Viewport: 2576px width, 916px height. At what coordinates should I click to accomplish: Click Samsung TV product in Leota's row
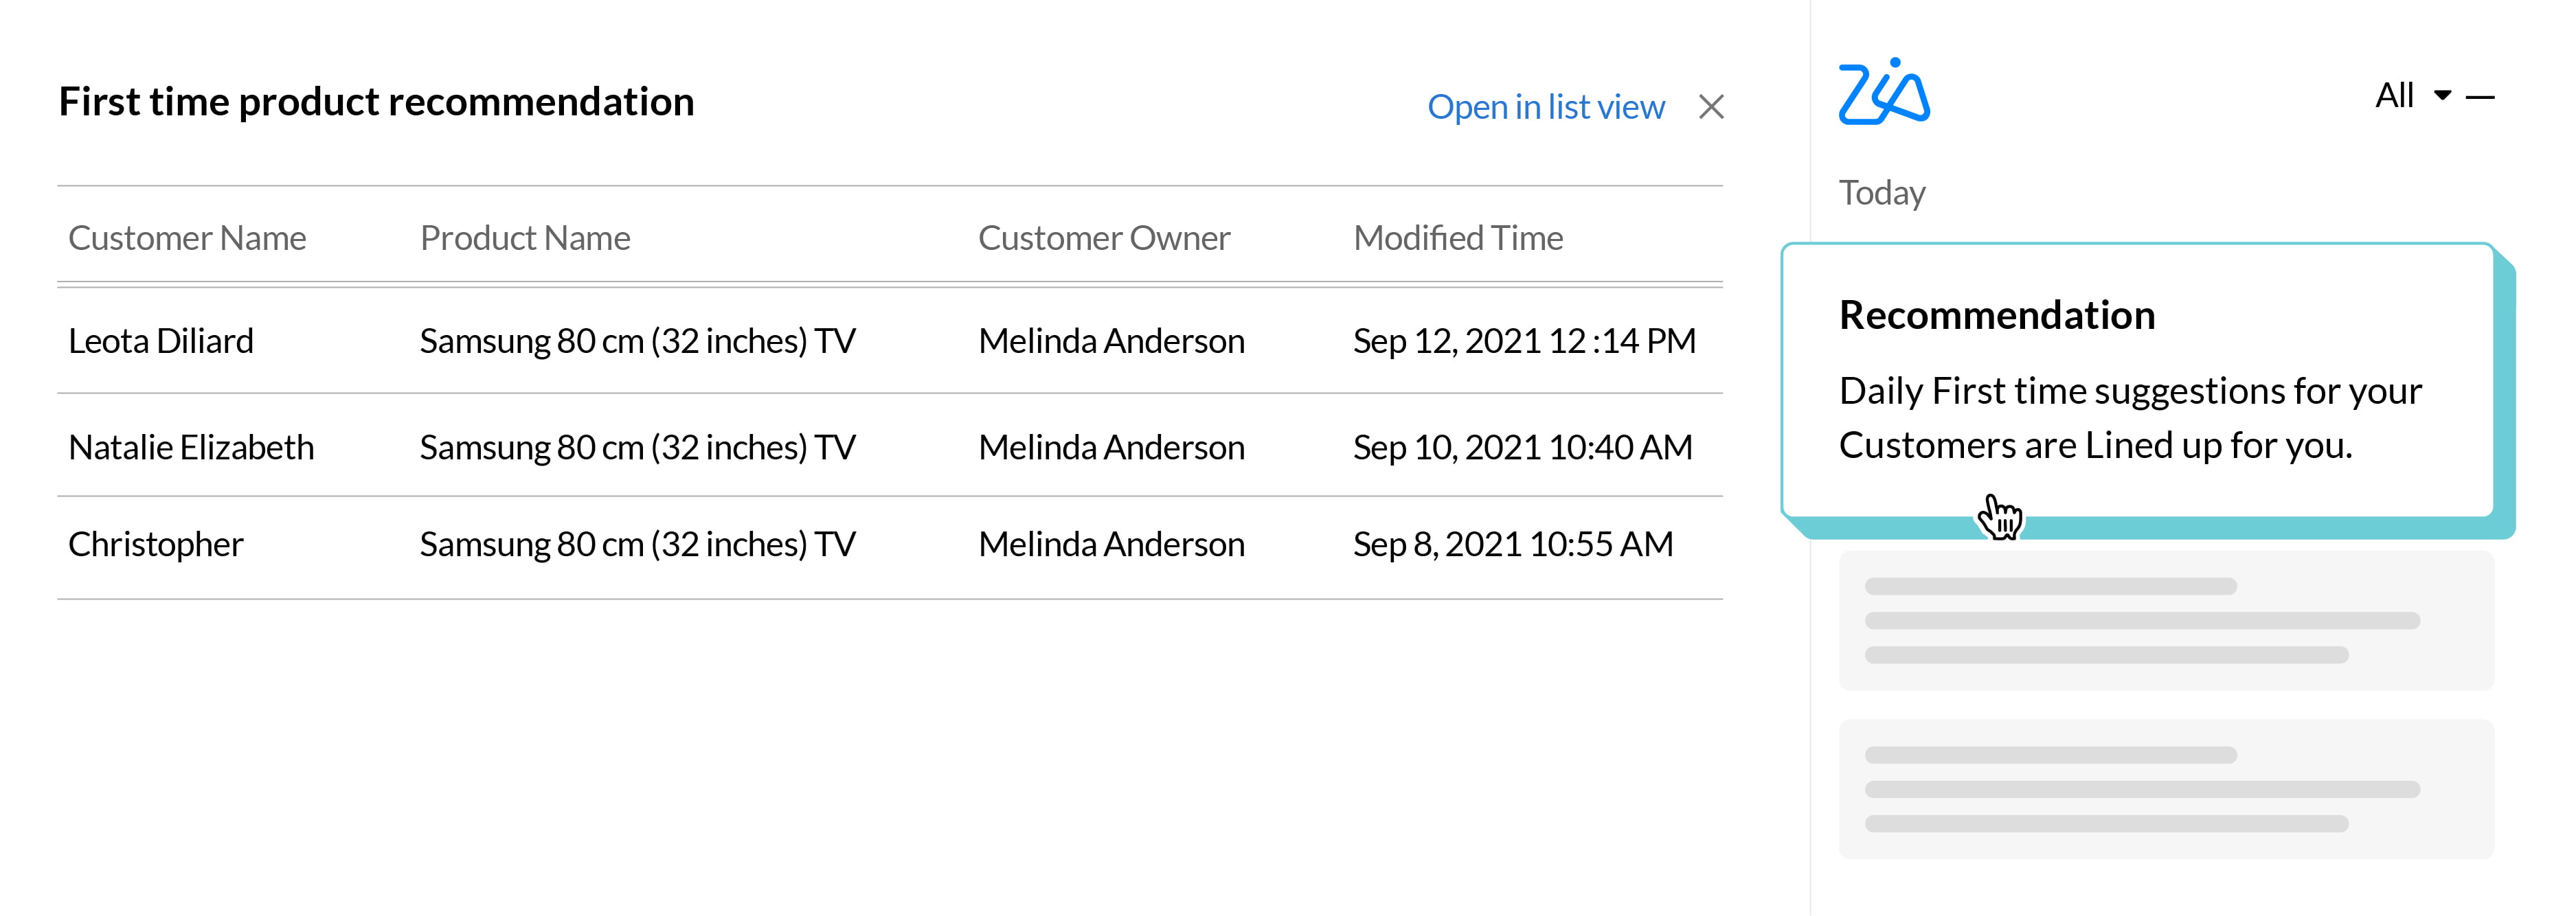(637, 341)
